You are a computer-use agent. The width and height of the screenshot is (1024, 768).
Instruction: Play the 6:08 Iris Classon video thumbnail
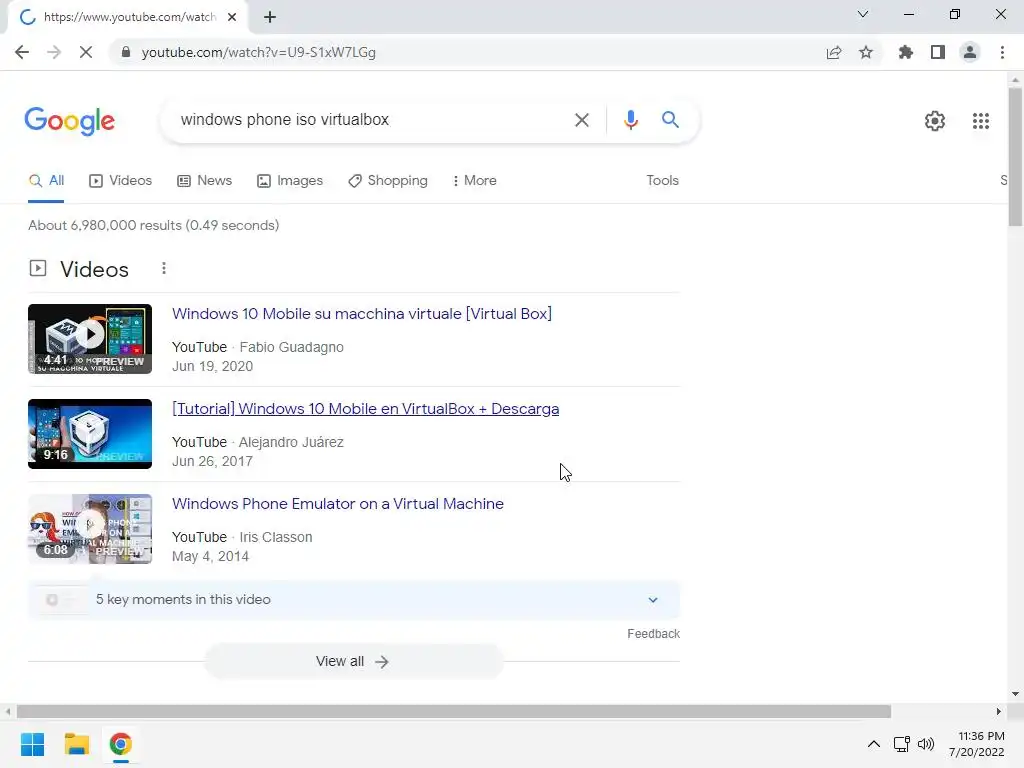coord(90,529)
